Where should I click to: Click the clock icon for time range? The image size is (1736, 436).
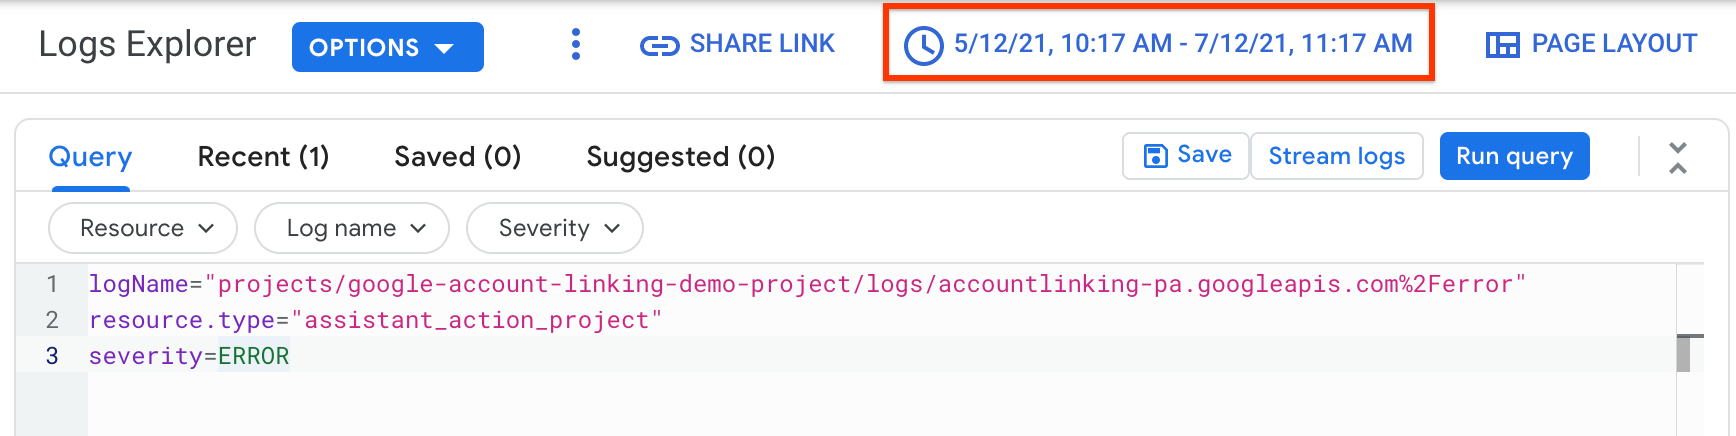[923, 45]
